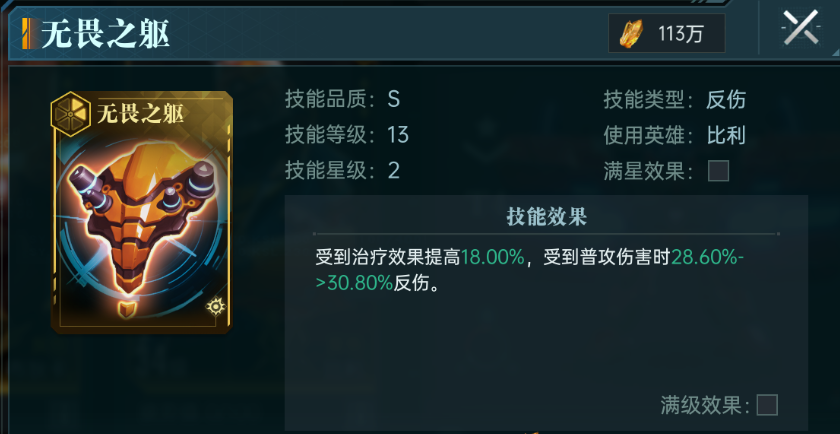The width and height of the screenshot is (840, 434).
Task: Click the orange armor skill artwork
Action: coord(142,215)
